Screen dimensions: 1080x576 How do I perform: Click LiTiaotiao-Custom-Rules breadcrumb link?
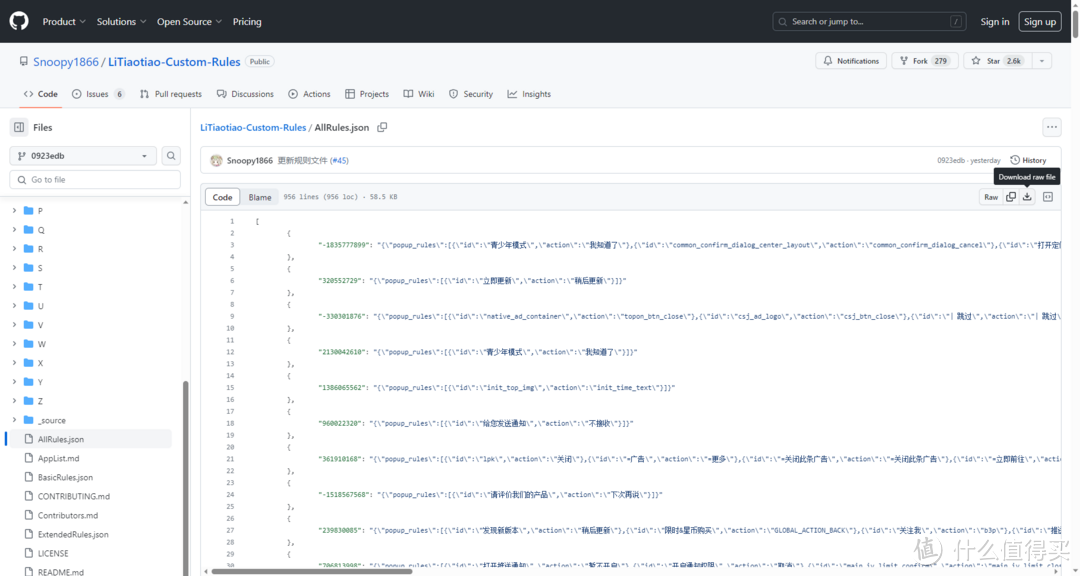click(253, 127)
